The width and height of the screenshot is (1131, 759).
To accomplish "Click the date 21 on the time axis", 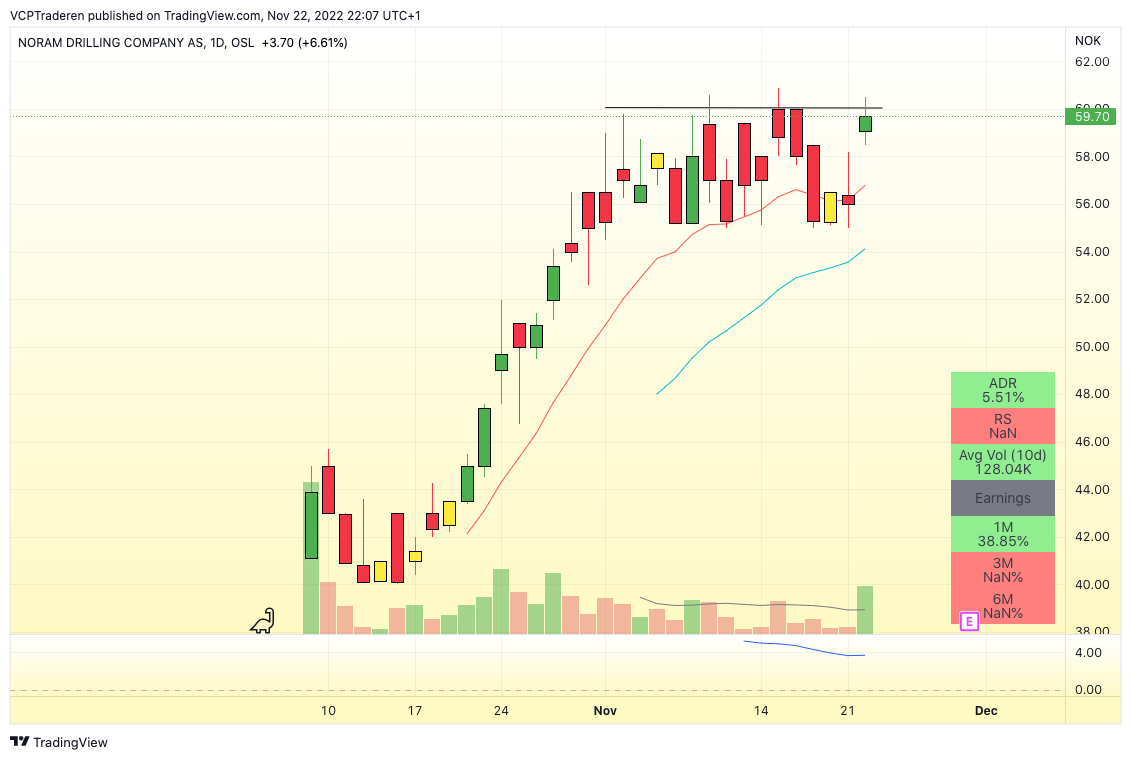I will tap(848, 711).
